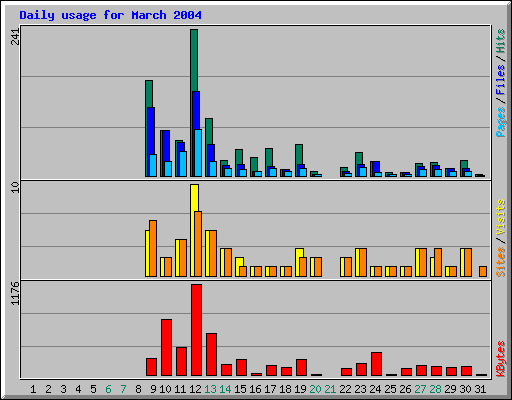Click the 241 hits axis maximum label

coord(15,37)
